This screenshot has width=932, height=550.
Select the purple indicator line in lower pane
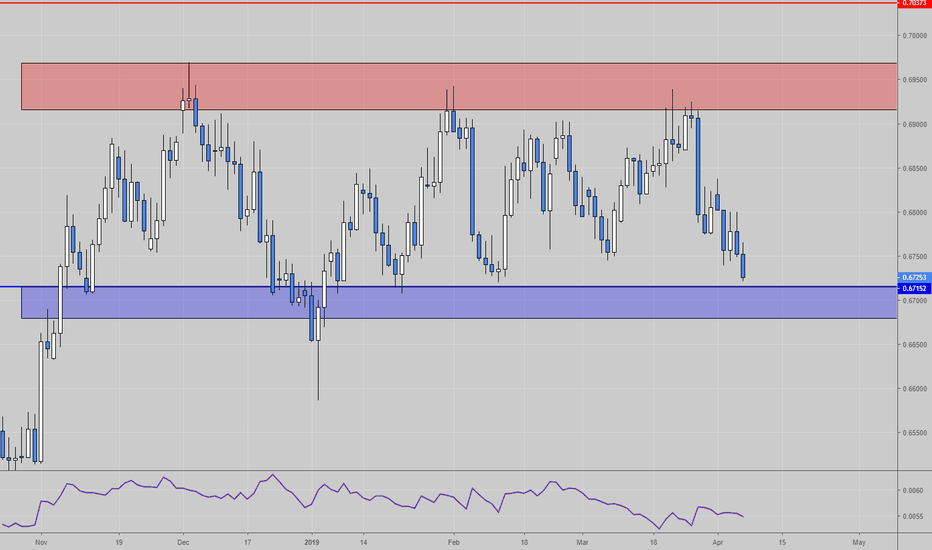(x=373, y=502)
